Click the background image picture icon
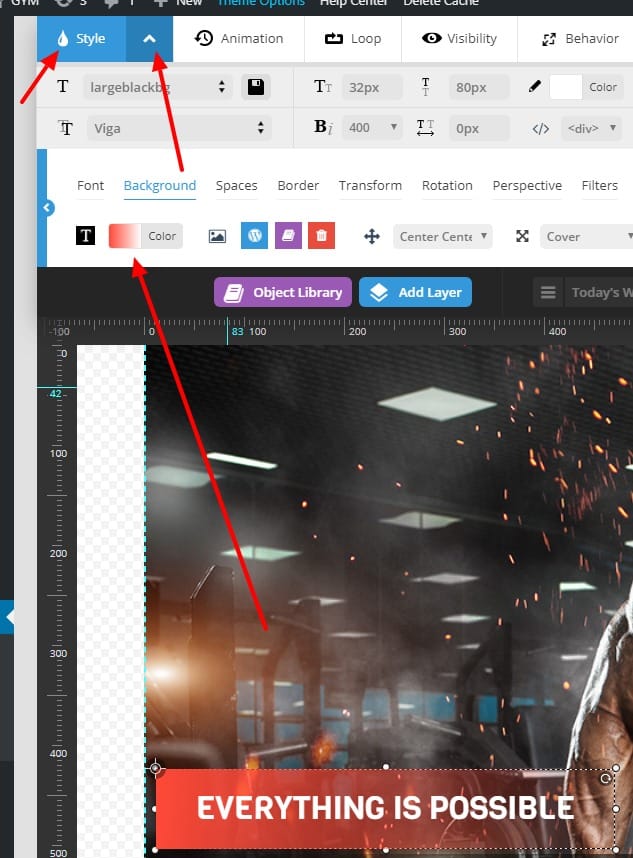The width and height of the screenshot is (633, 858). (x=217, y=237)
